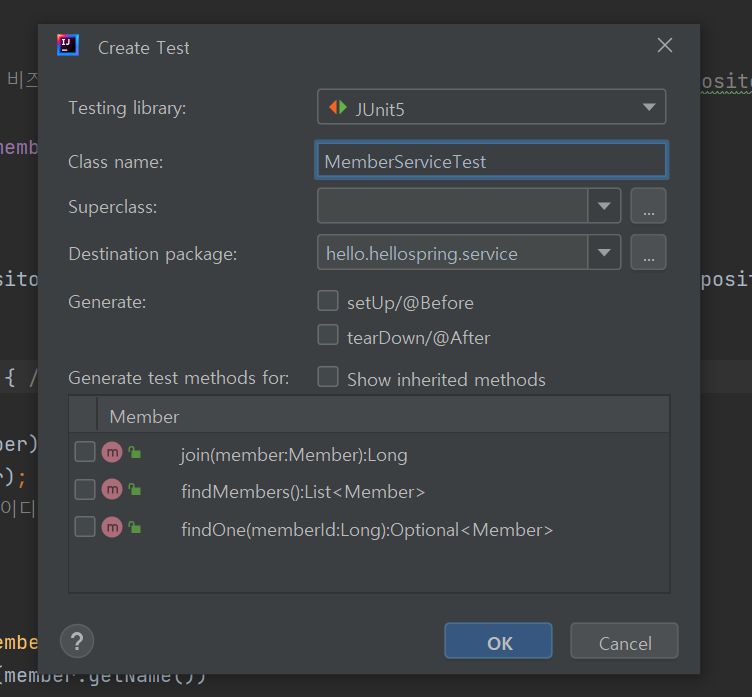
Task: Click public lock icon of join method
Action: pyautogui.click(x=135, y=452)
